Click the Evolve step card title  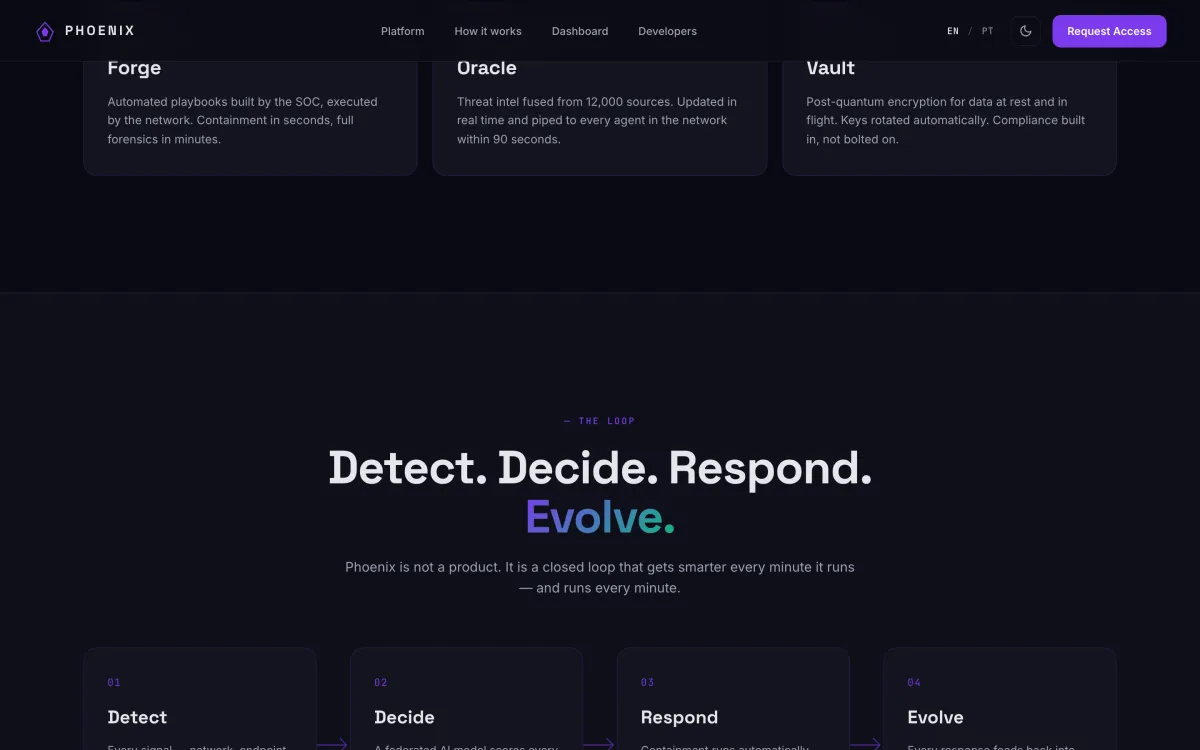935,717
